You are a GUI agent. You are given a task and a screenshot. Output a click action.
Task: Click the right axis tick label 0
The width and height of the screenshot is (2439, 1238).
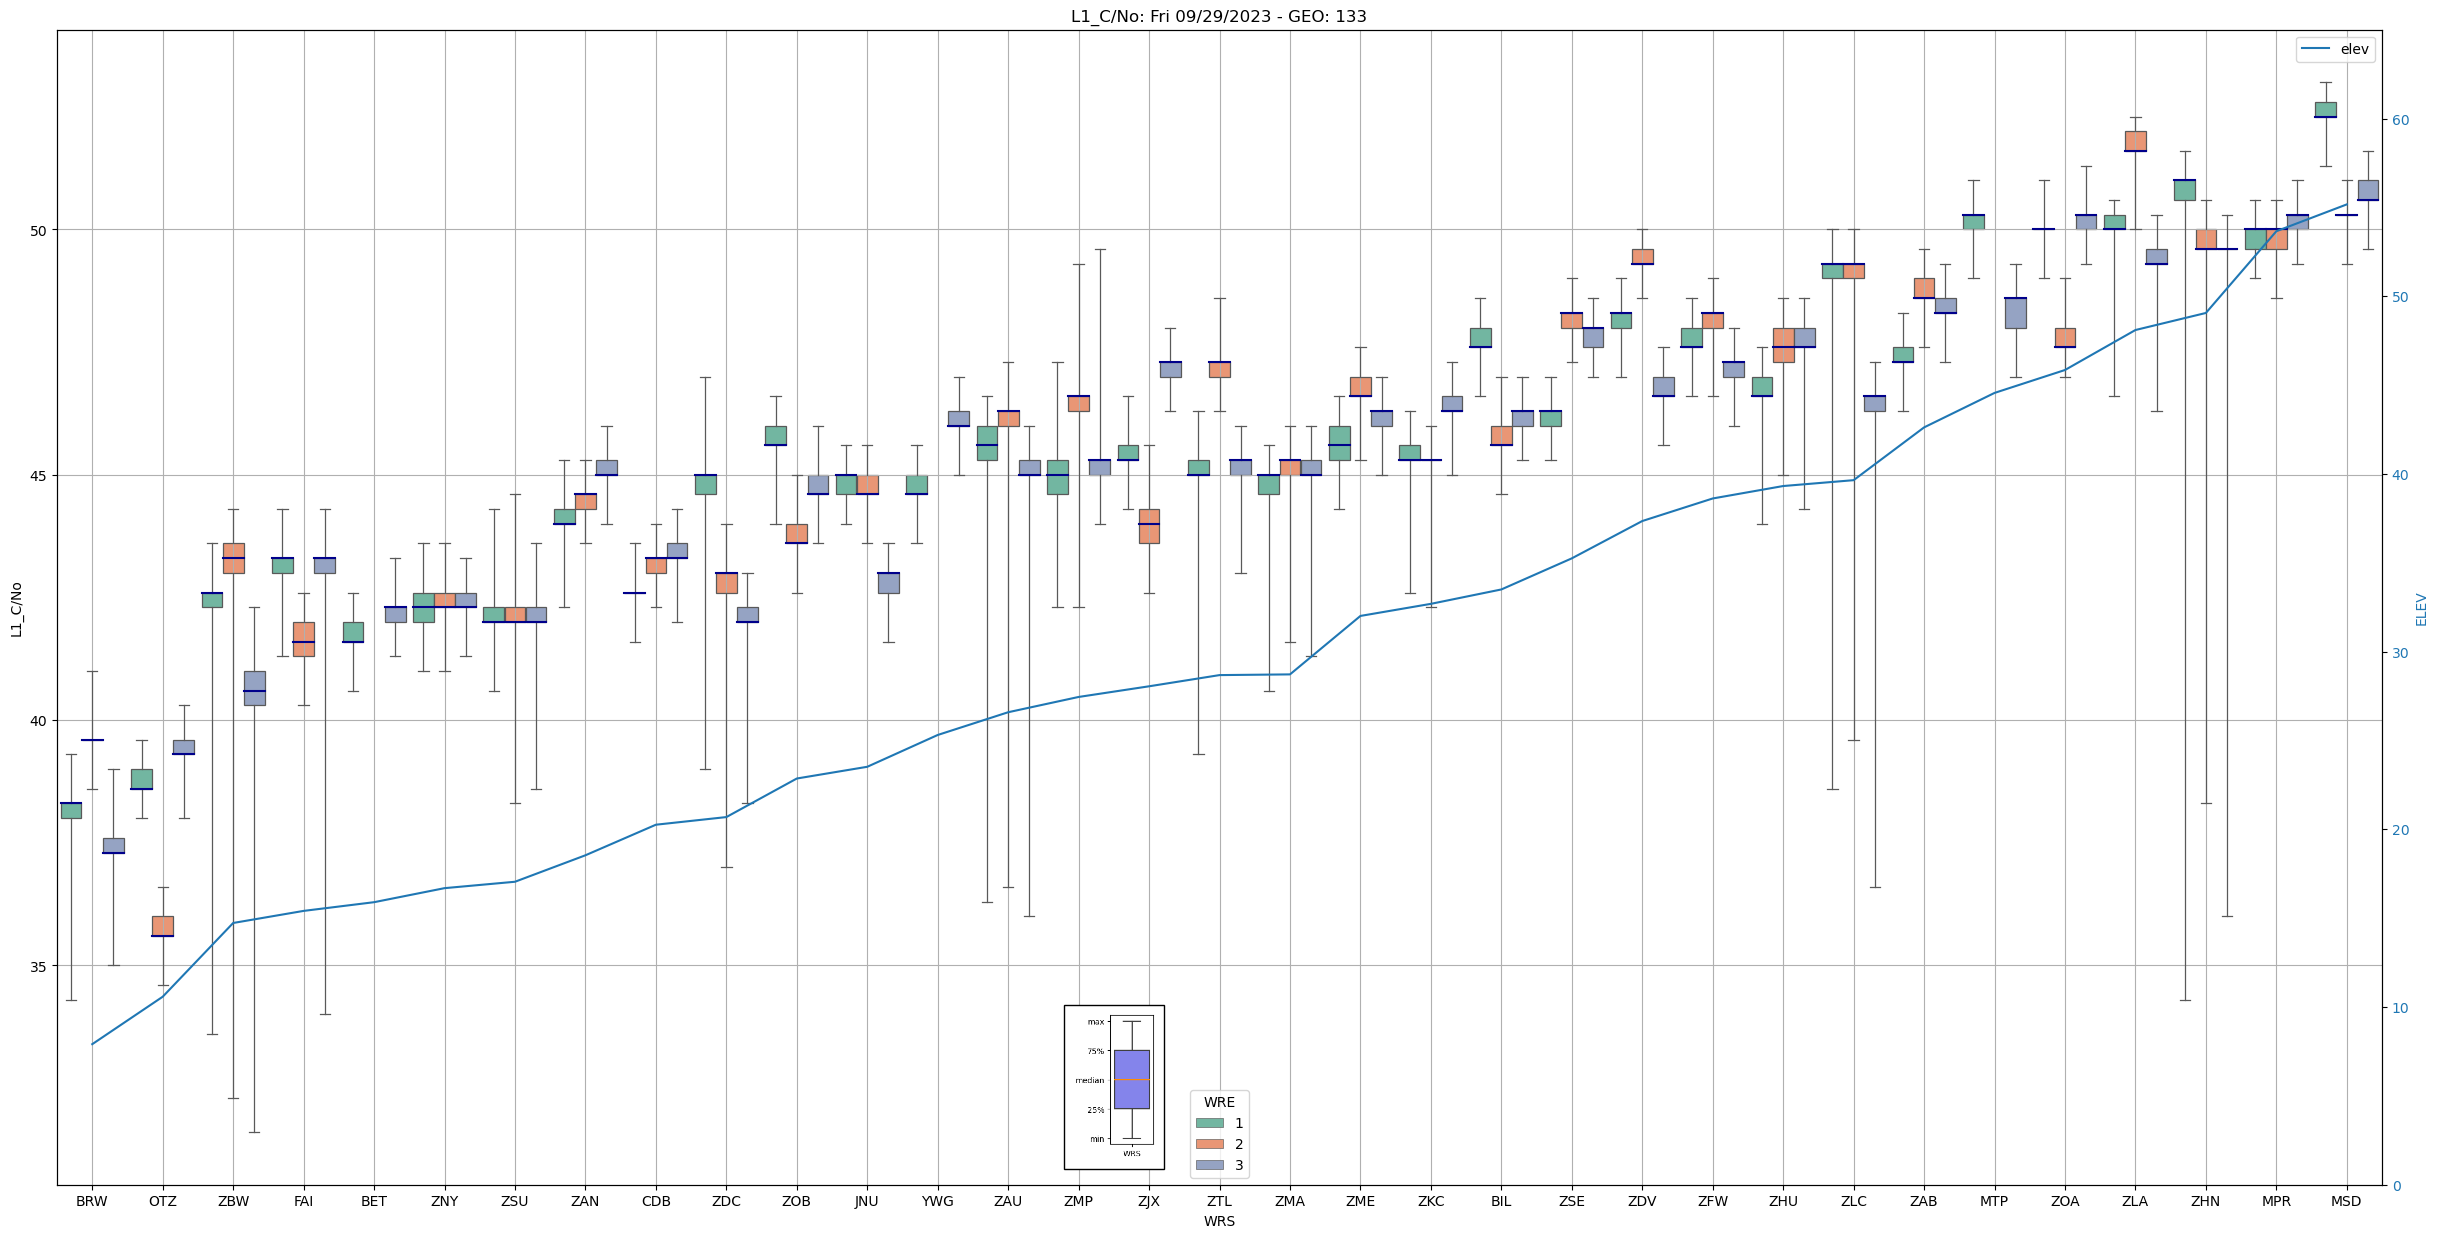2395,1186
